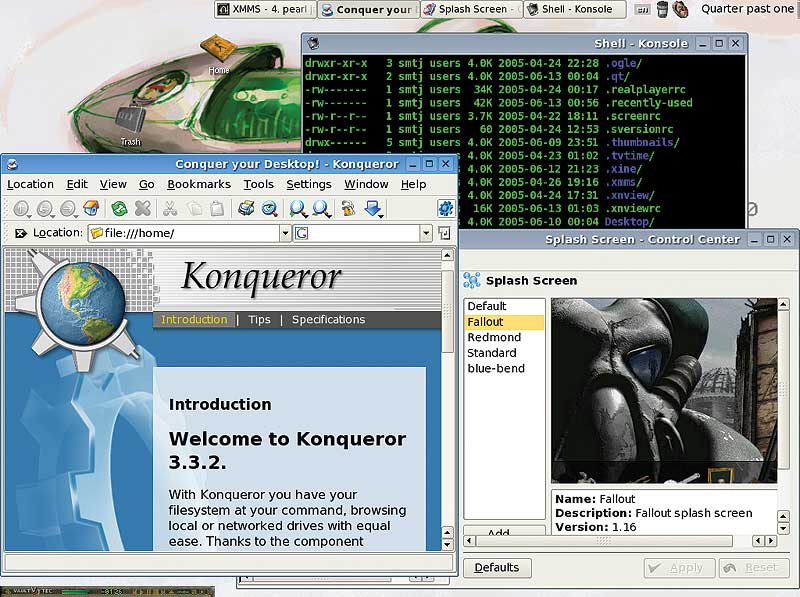800x597 pixels.
Task: Click the .recently-used entry in Konsole
Action: (x=648, y=103)
